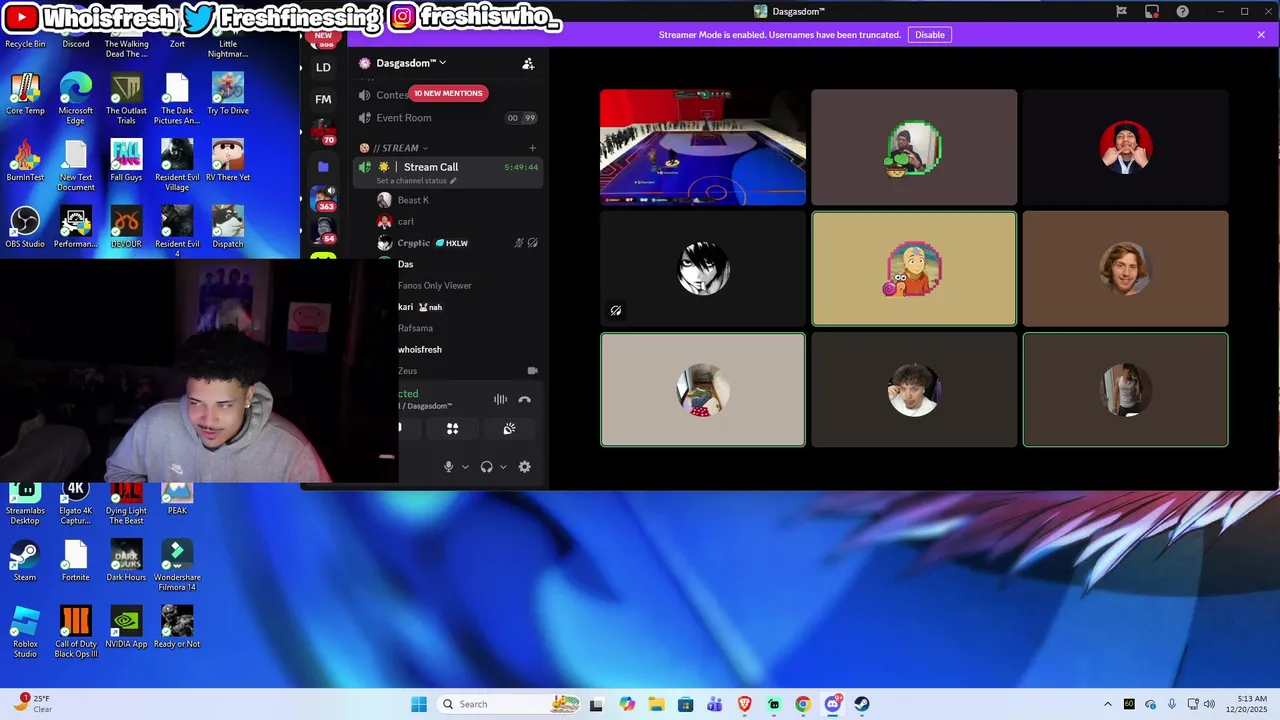Select the red-background avatar call tile

[x=1125, y=147]
